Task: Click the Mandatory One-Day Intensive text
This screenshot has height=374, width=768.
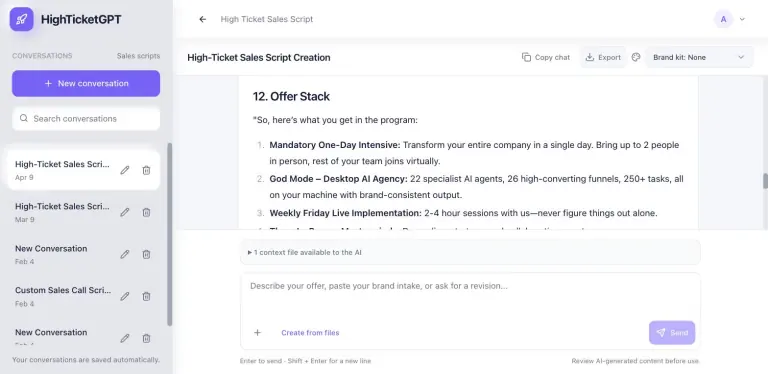Action: (x=335, y=145)
